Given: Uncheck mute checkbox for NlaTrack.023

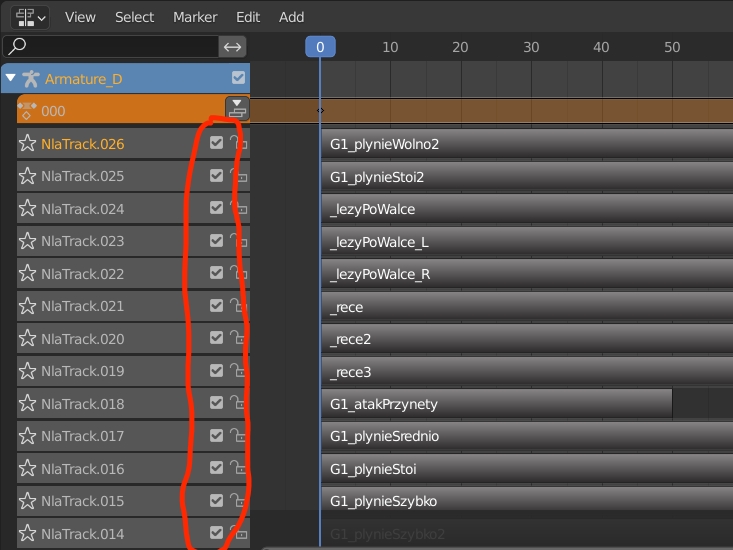Looking at the screenshot, I should pyautogui.click(x=216, y=240).
